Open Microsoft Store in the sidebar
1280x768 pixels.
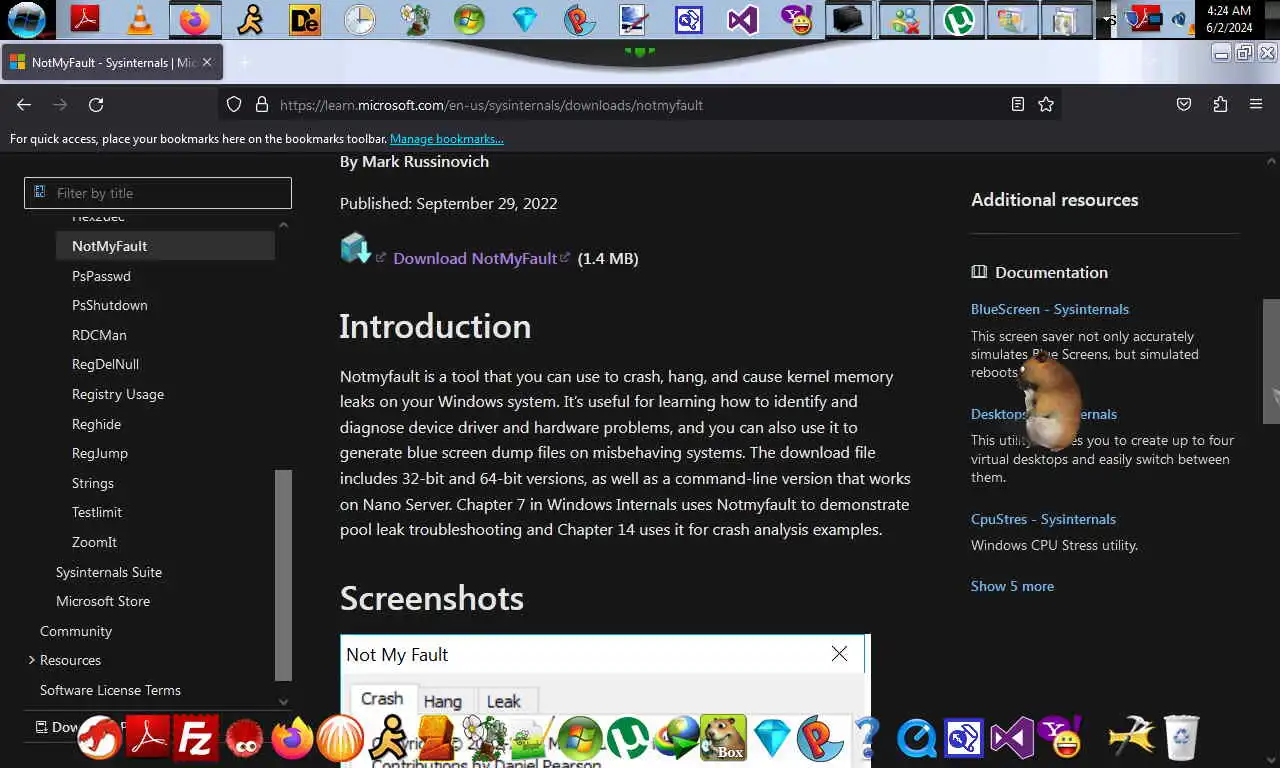point(103,601)
